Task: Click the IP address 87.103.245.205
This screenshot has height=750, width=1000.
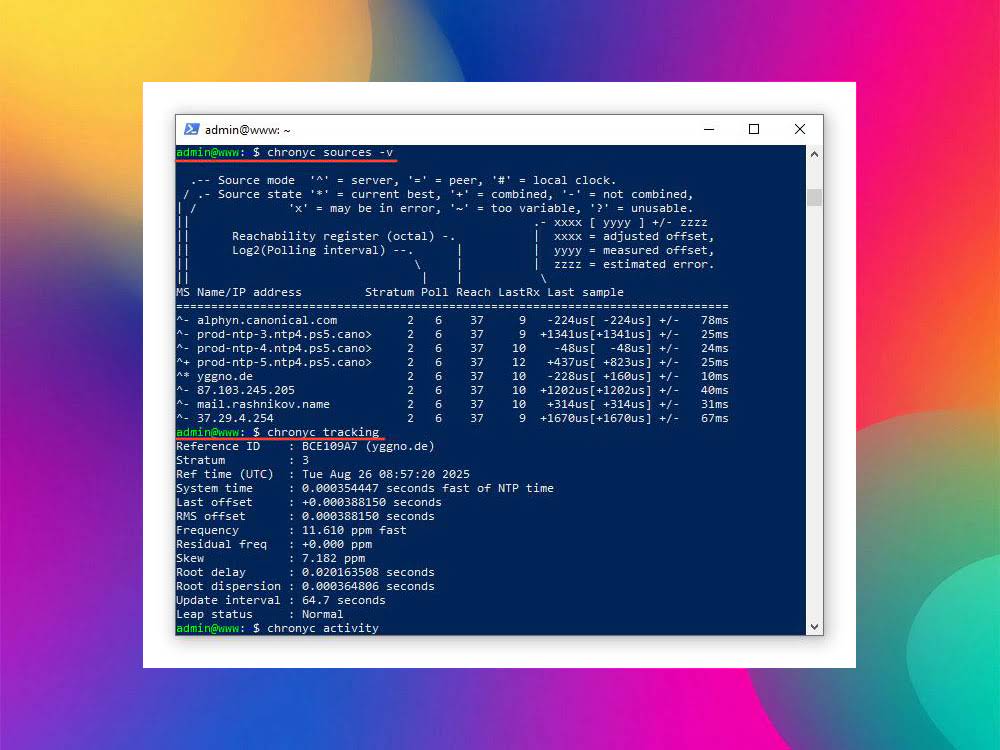Action: [x=246, y=390]
